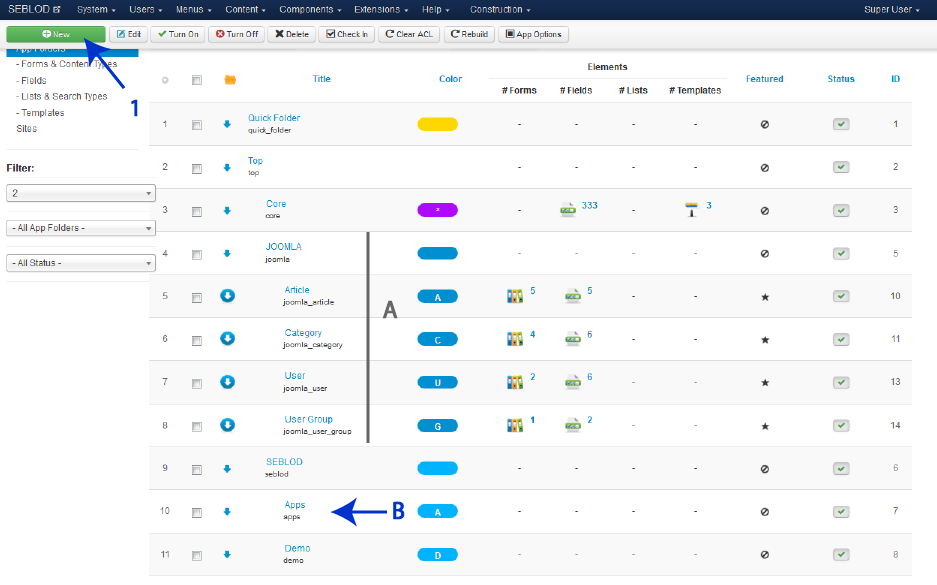This screenshot has height=585, width=937.
Task: Open the Users menu
Action: [x=145, y=10]
